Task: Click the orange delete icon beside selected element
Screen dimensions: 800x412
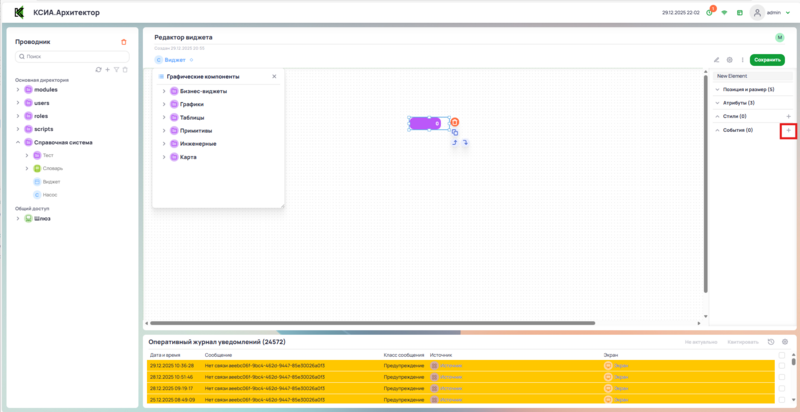Action: click(455, 122)
